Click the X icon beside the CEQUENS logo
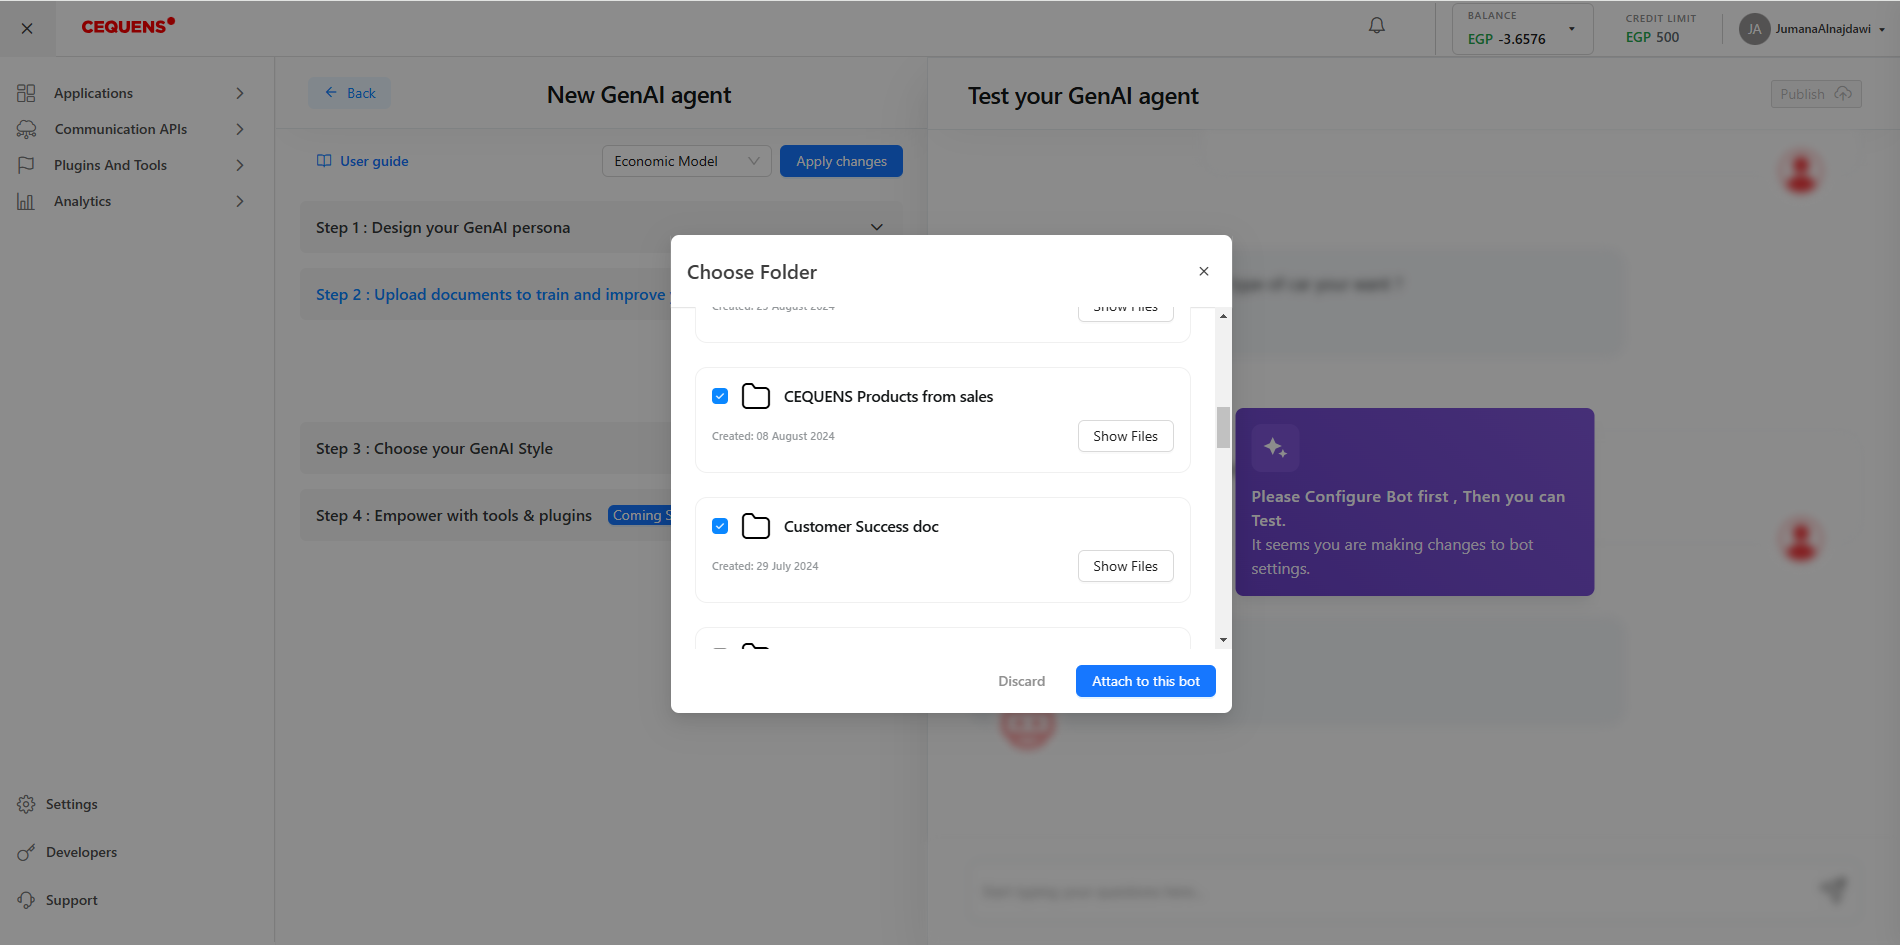This screenshot has height=945, width=1900. pyautogui.click(x=27, y=28)
